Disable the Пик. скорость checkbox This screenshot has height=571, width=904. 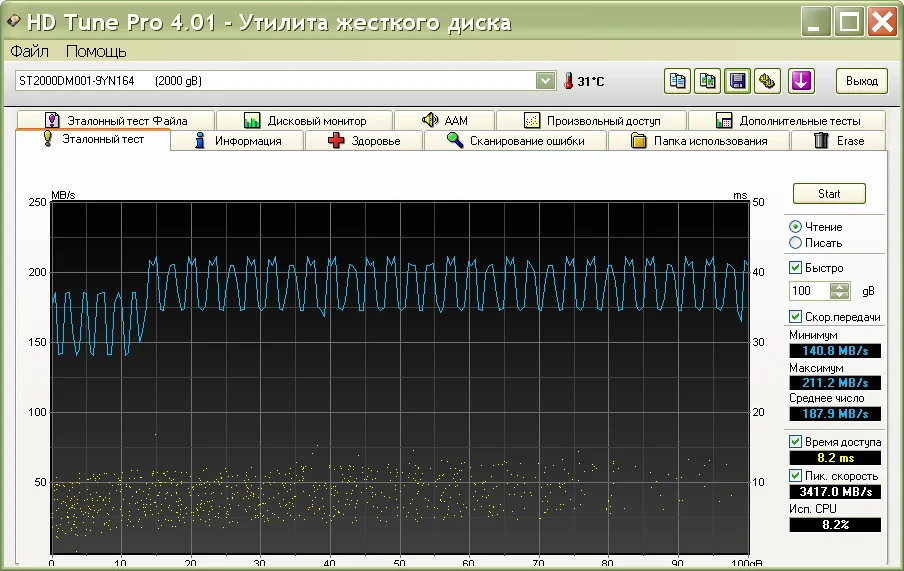796,475
